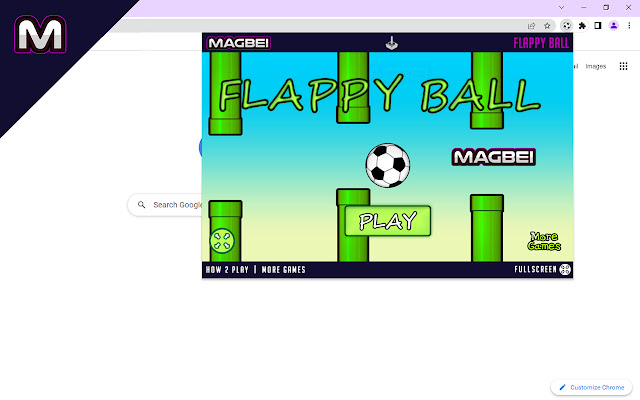Screen dimensions: 640x400
Task: Restore down the Chrome window
Action: [x=606, y=8]
